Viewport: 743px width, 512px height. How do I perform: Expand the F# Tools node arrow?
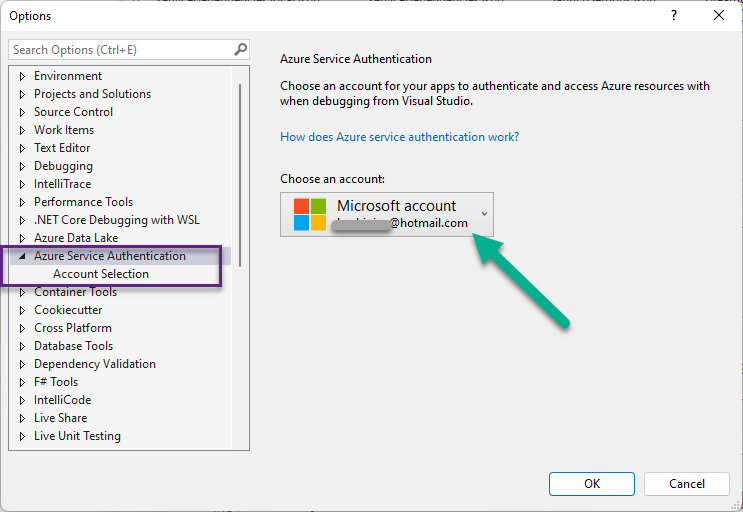pos(22,382)
